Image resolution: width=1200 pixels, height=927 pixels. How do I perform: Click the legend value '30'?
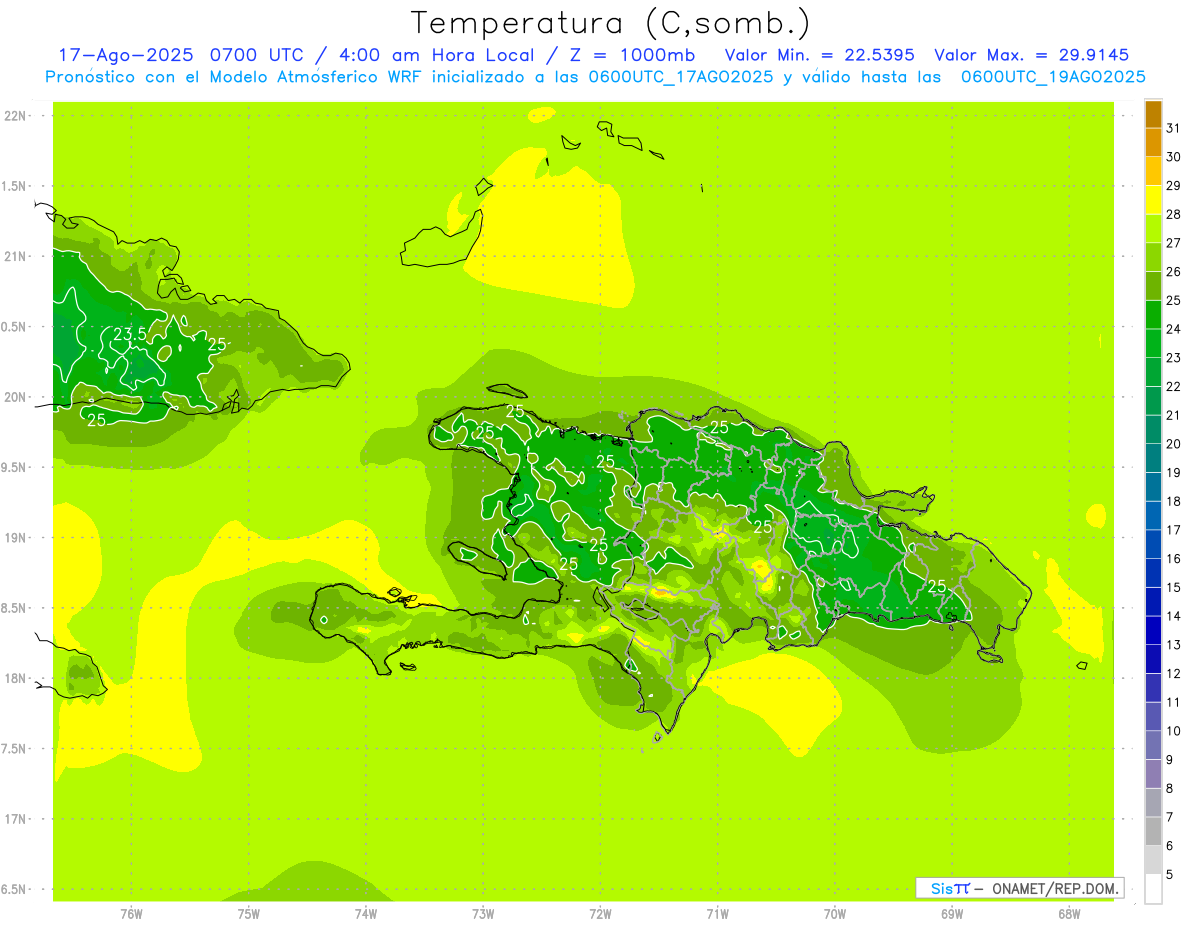1174,157
